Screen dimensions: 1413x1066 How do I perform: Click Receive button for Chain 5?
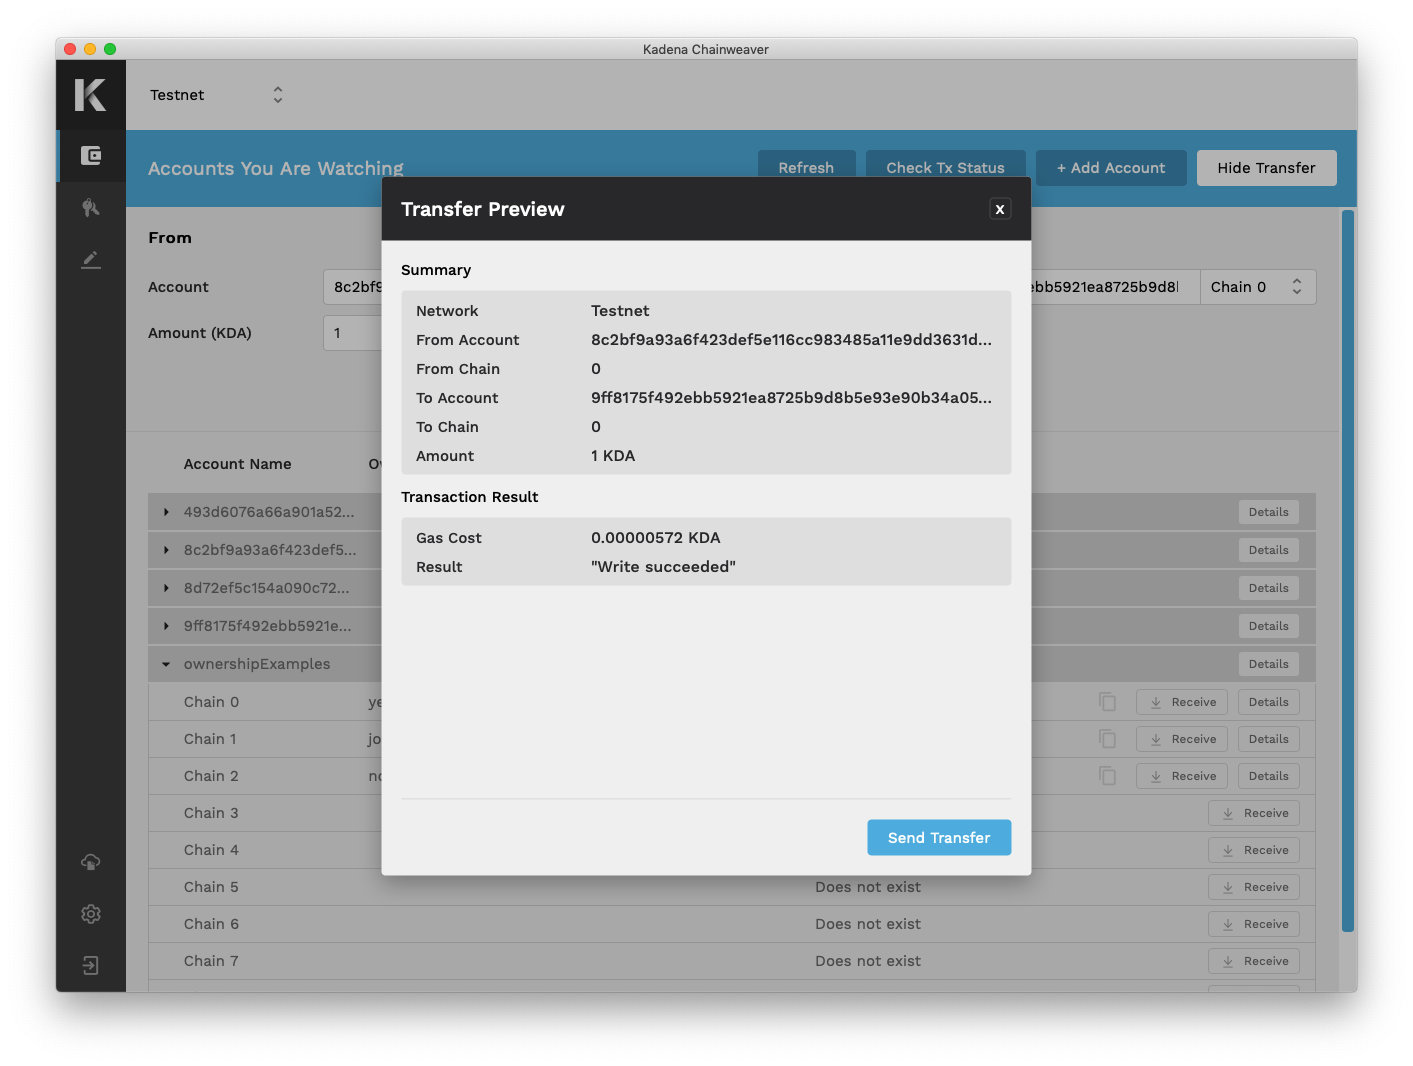1254,887
